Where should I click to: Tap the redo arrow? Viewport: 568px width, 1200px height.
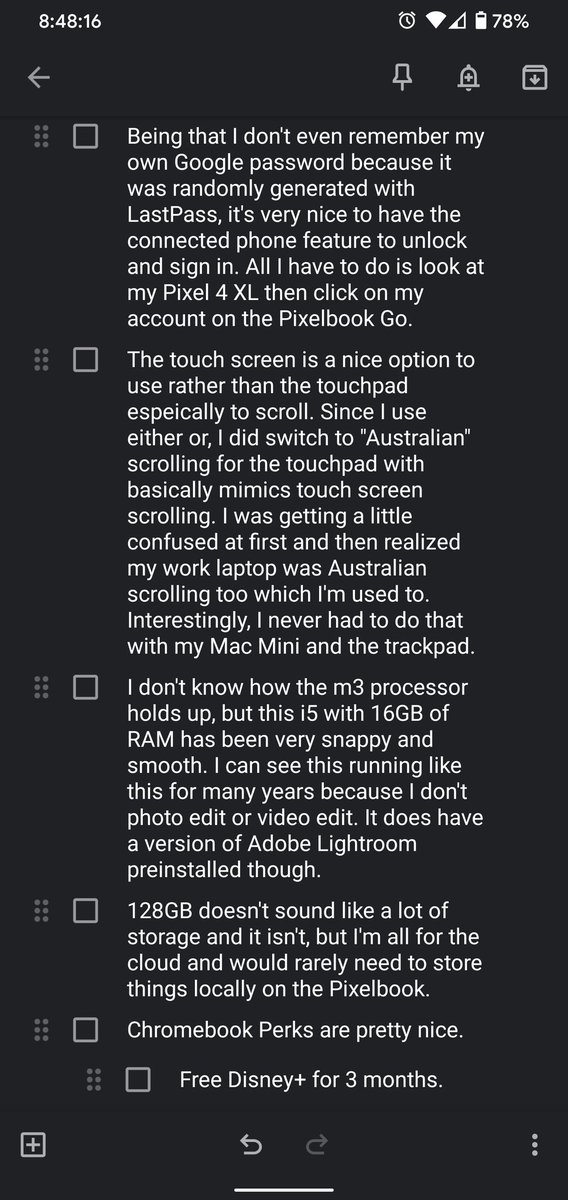[x=317, y=1145]
